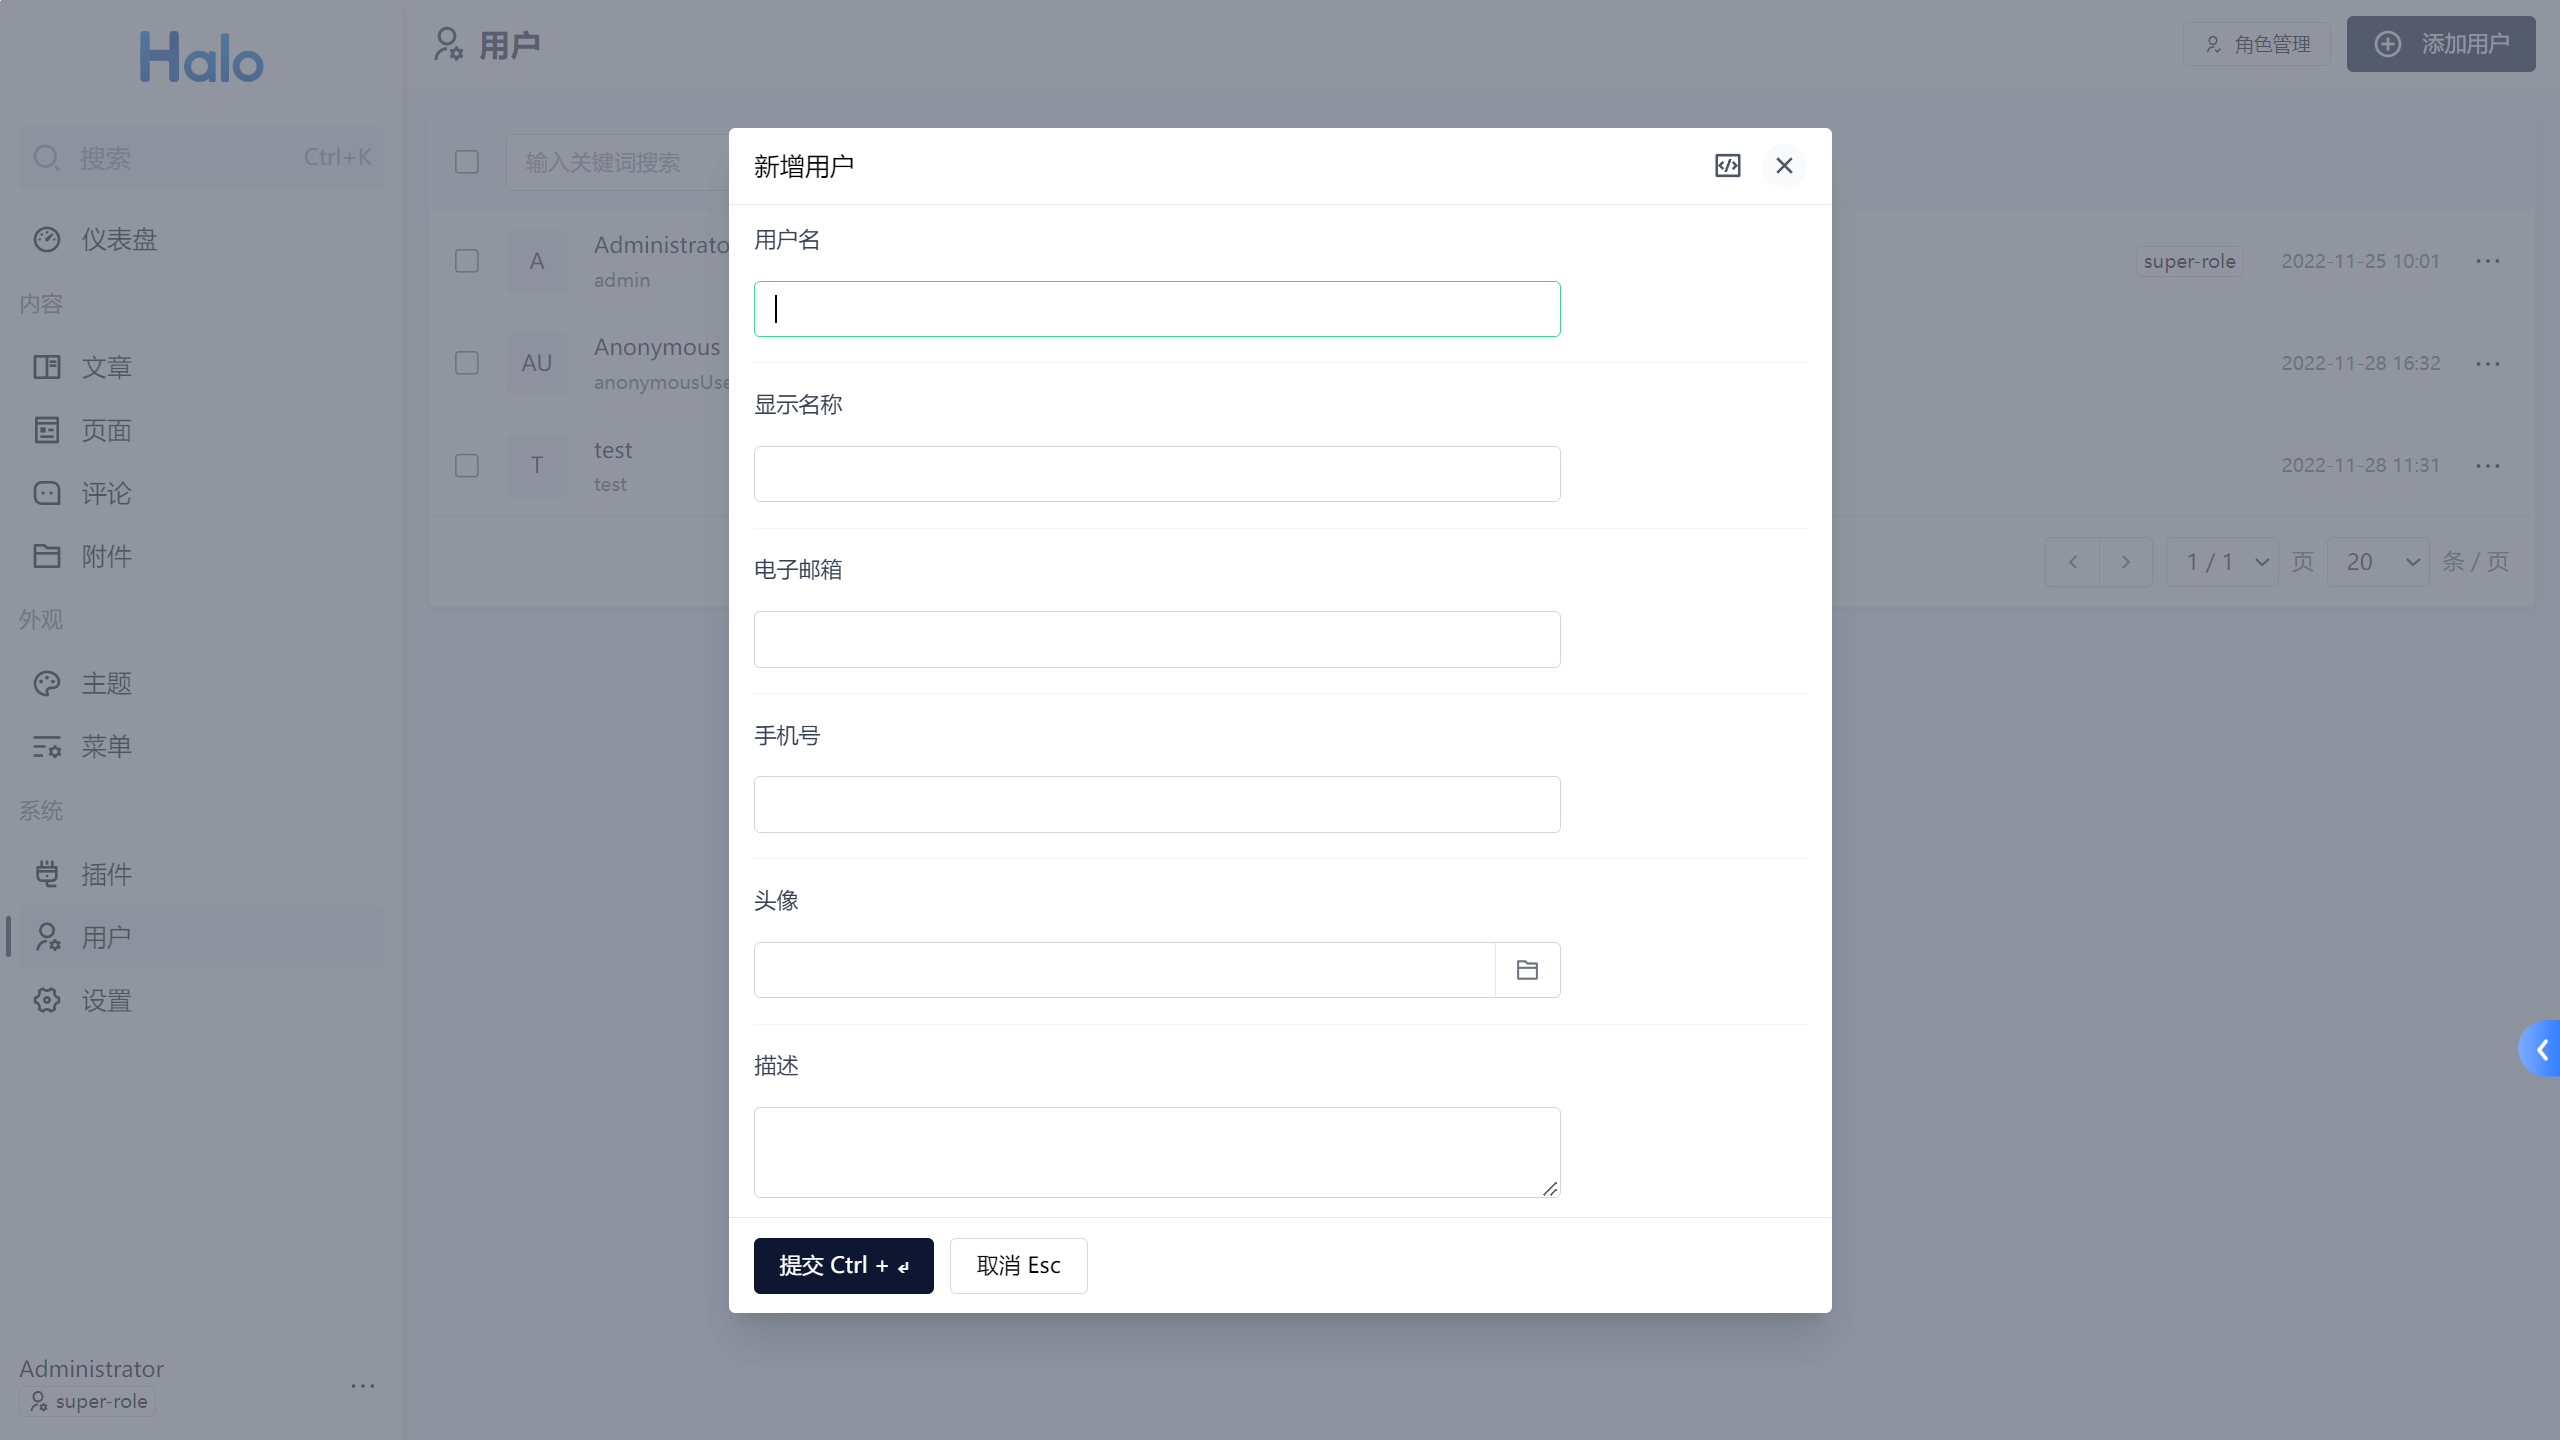Viewport: 2560px width, 1440px height.
Task: Click the dashboard icon in sidebar
Action: coord(47,237)
